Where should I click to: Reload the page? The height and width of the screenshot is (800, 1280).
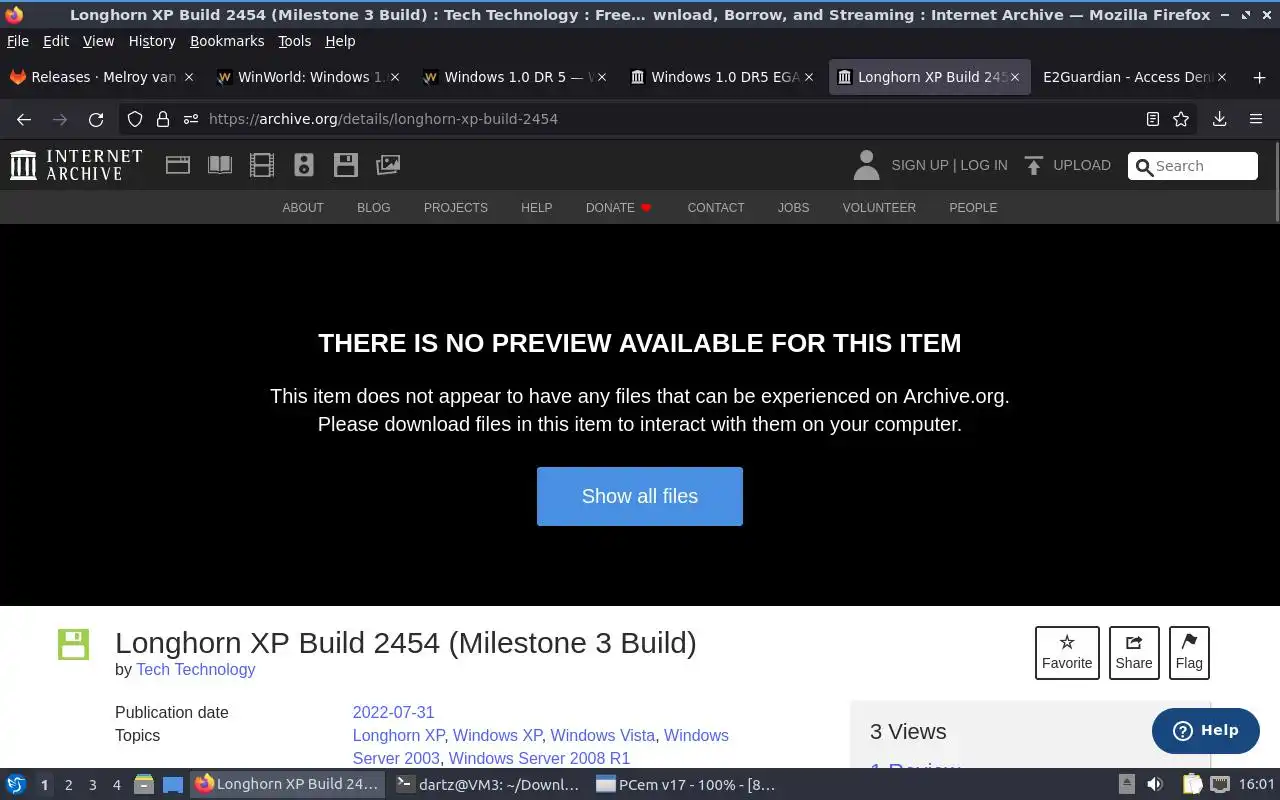point(96,119)
